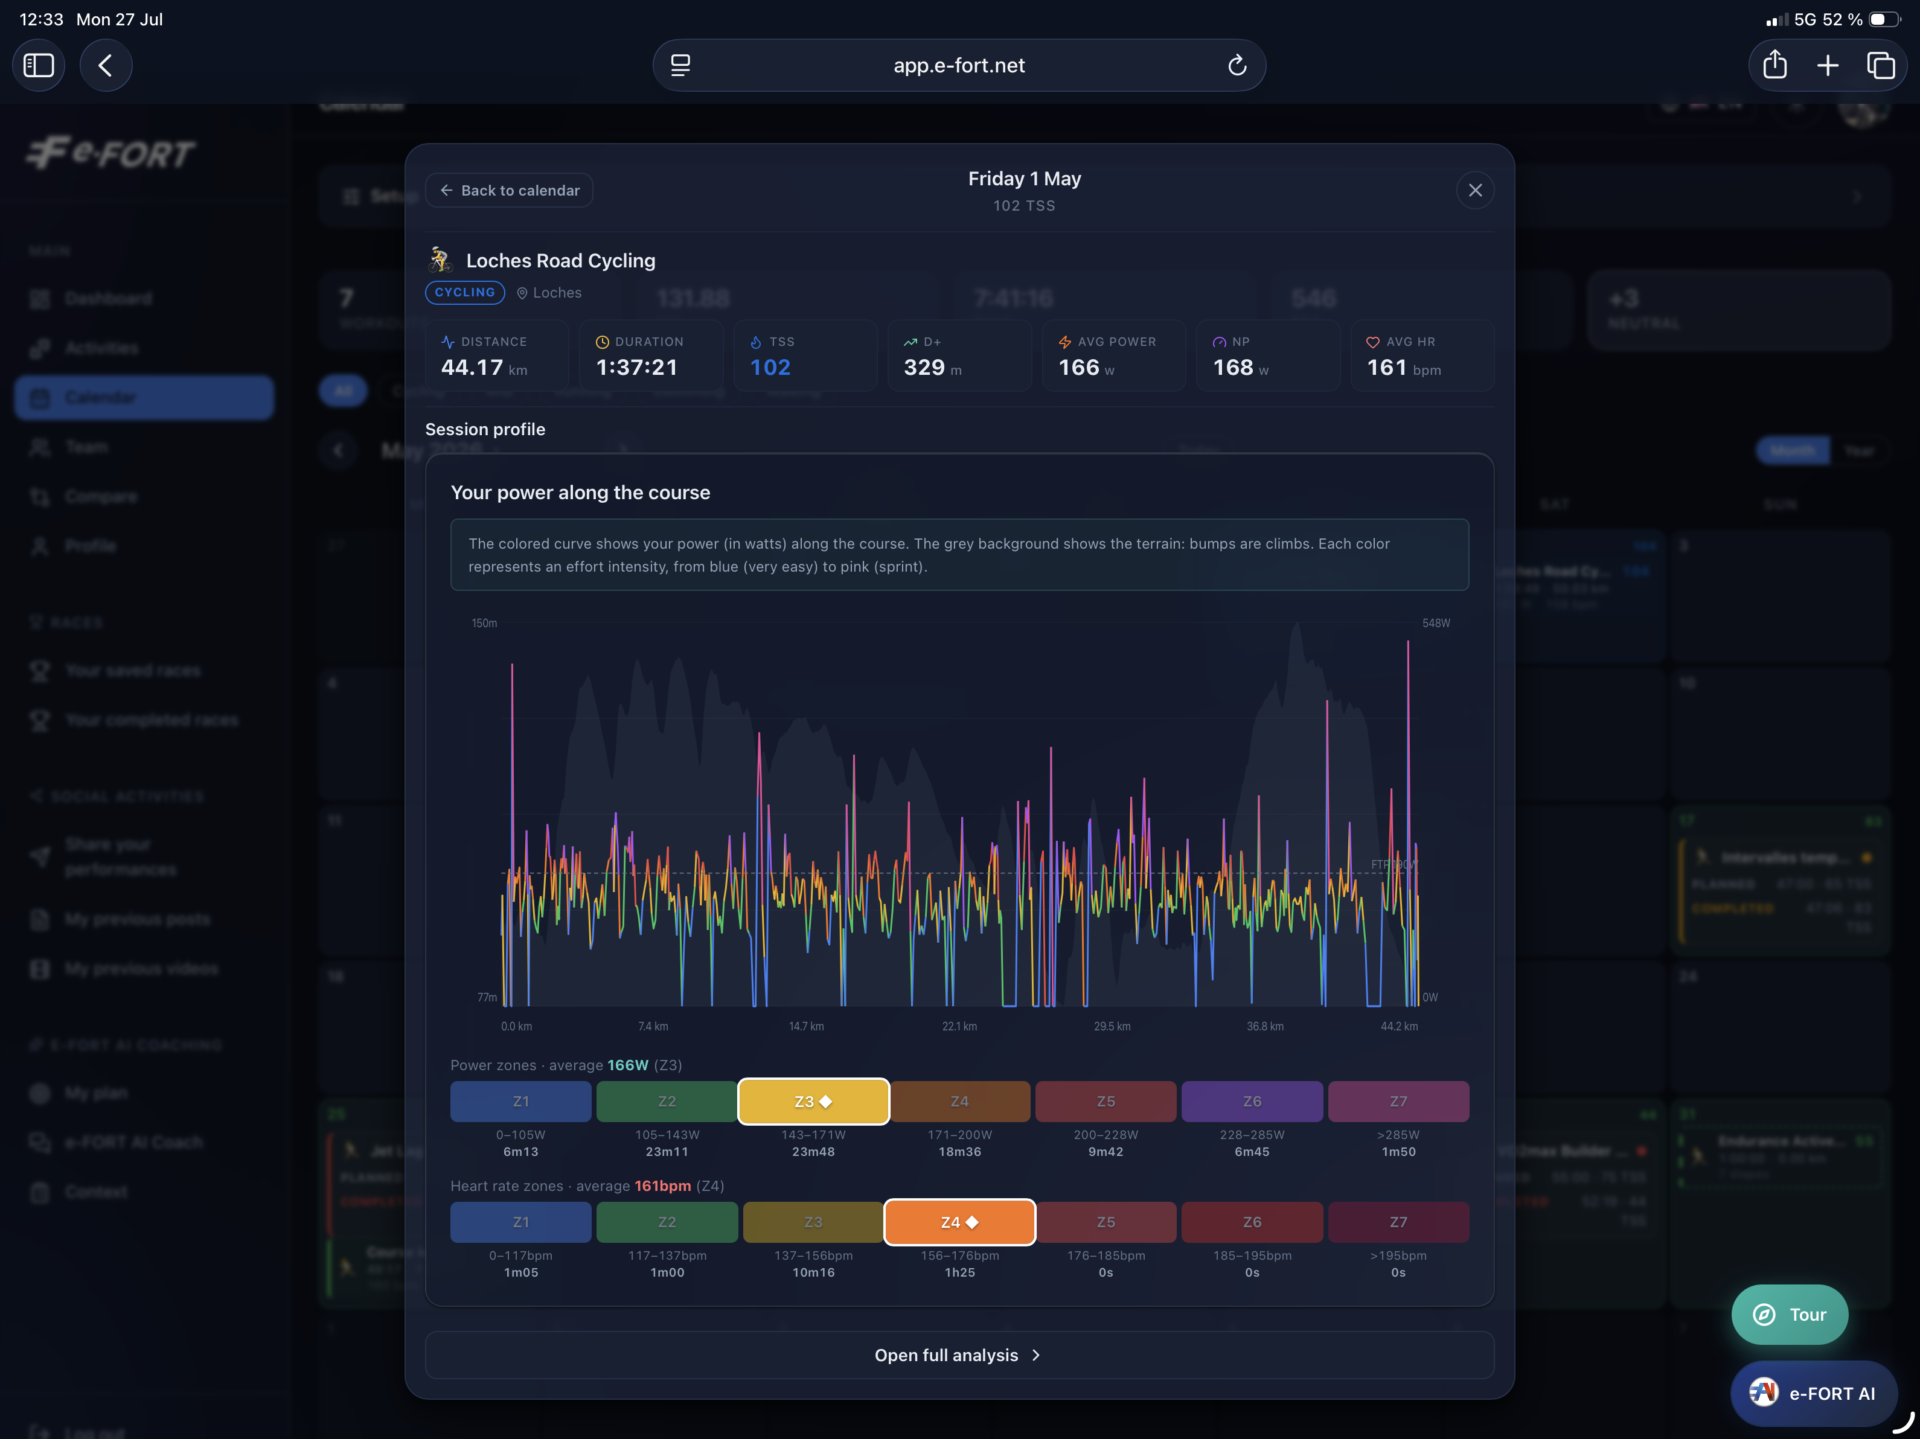Click the e-FORT logo
This screenshot has height=1439, width=1920.
coord(111,153)
